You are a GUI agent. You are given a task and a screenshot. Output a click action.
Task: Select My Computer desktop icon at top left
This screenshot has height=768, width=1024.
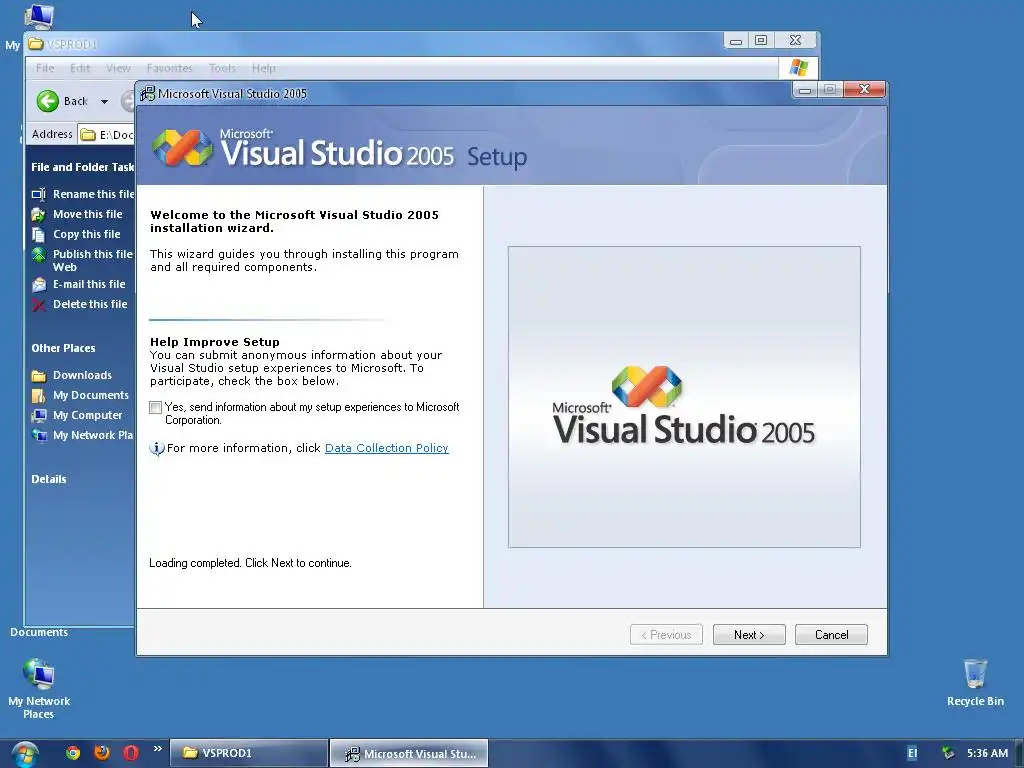[x=37, y=16]
